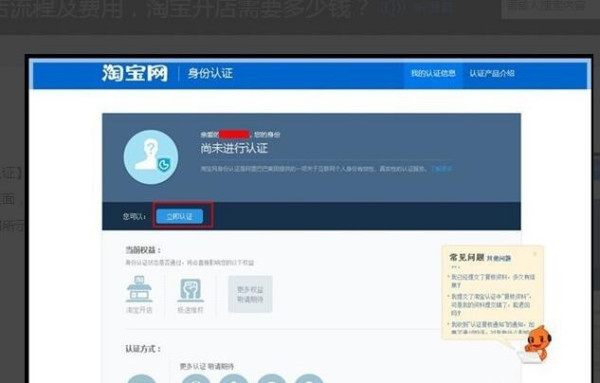Select the first round verification method icon

point(141,379)
